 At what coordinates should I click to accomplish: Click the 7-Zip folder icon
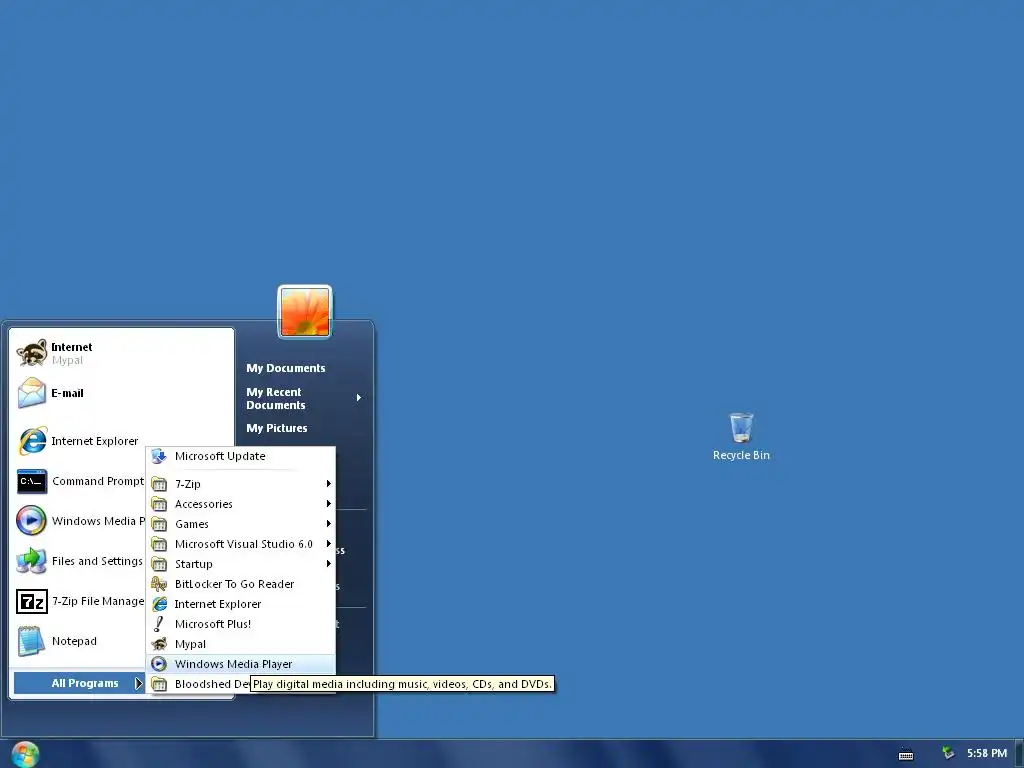[x=159, y=484]
